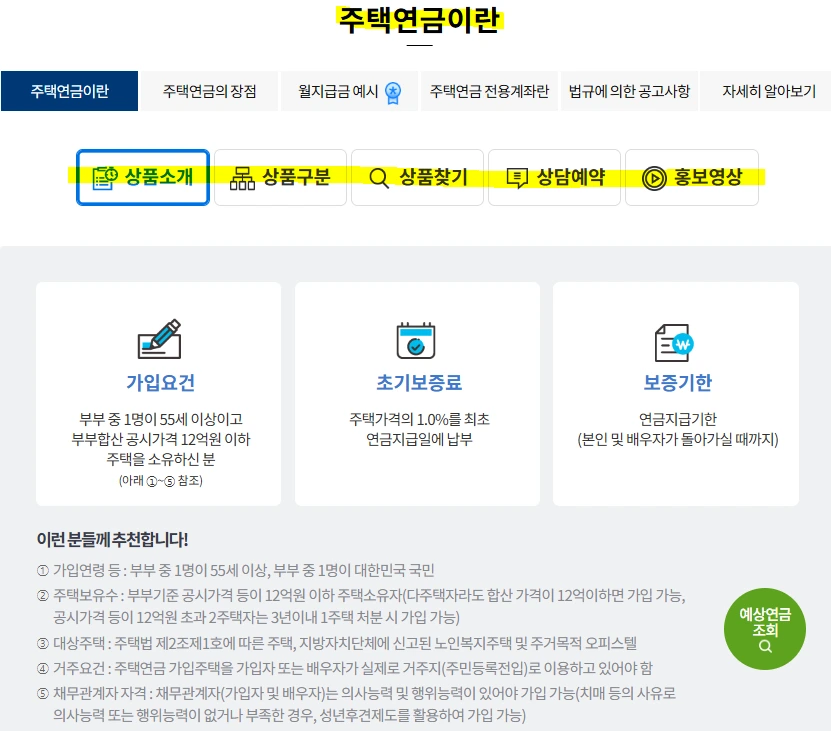Select the active 주택연금이란 navigation item
The height and width of the screenshot is (731, 831).
pyautogui.click(x=69, y=90)
